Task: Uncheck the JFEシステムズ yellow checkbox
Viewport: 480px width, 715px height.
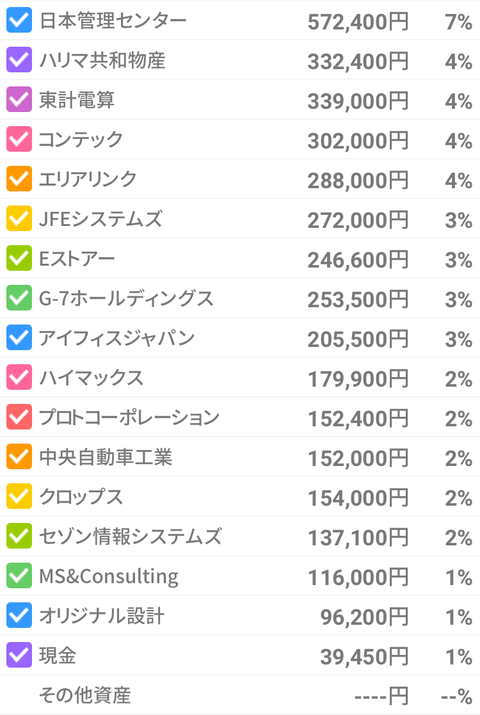Action: (19, 218)
